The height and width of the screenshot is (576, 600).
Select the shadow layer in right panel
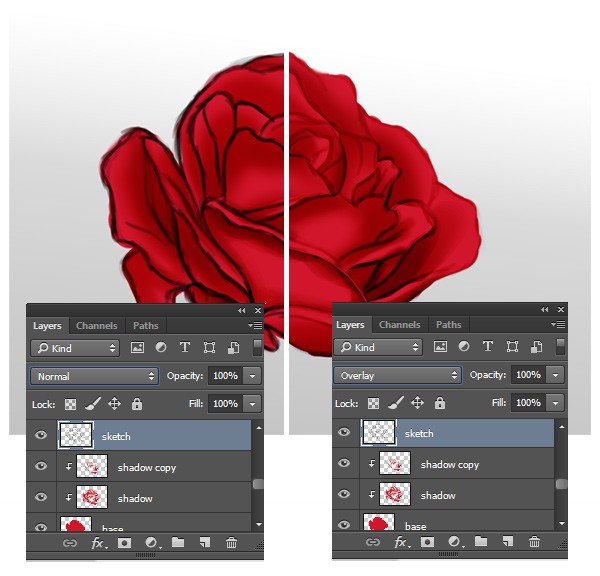coord(457,495)
